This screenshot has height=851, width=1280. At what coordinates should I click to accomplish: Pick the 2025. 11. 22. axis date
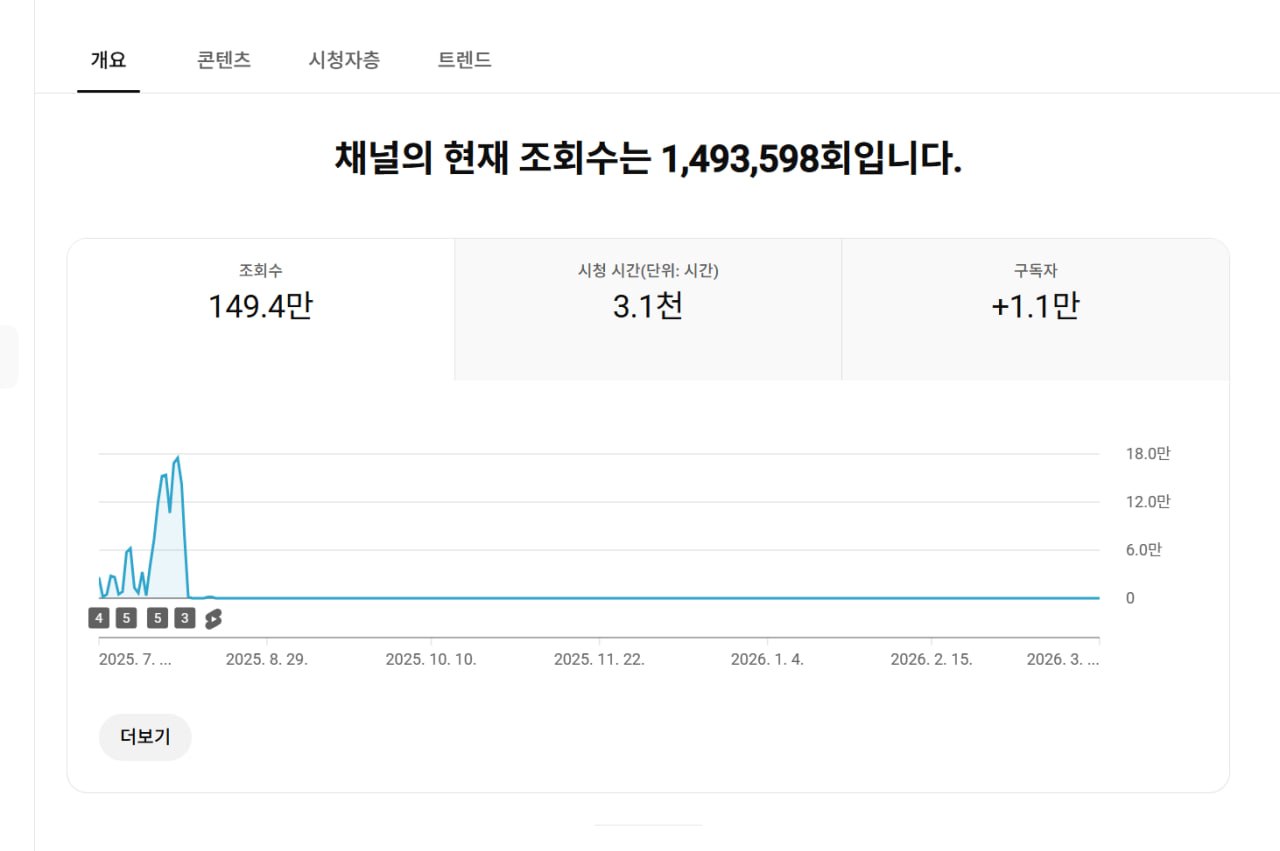tap(599, 660)
